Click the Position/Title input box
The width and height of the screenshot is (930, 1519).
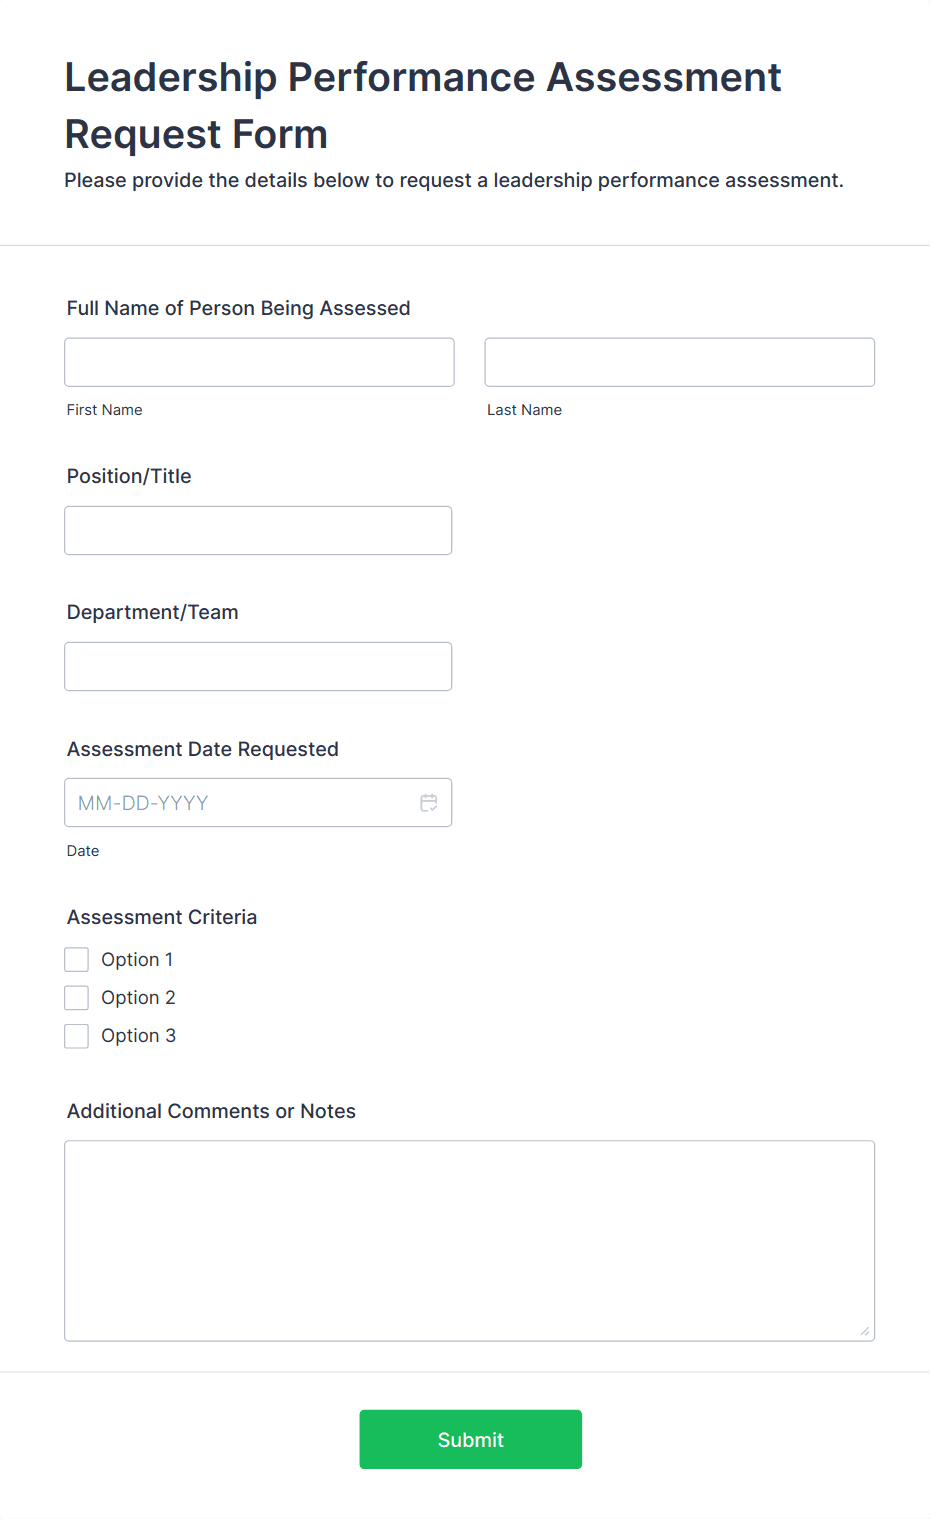pyautogui.click(x=258, y=530)
